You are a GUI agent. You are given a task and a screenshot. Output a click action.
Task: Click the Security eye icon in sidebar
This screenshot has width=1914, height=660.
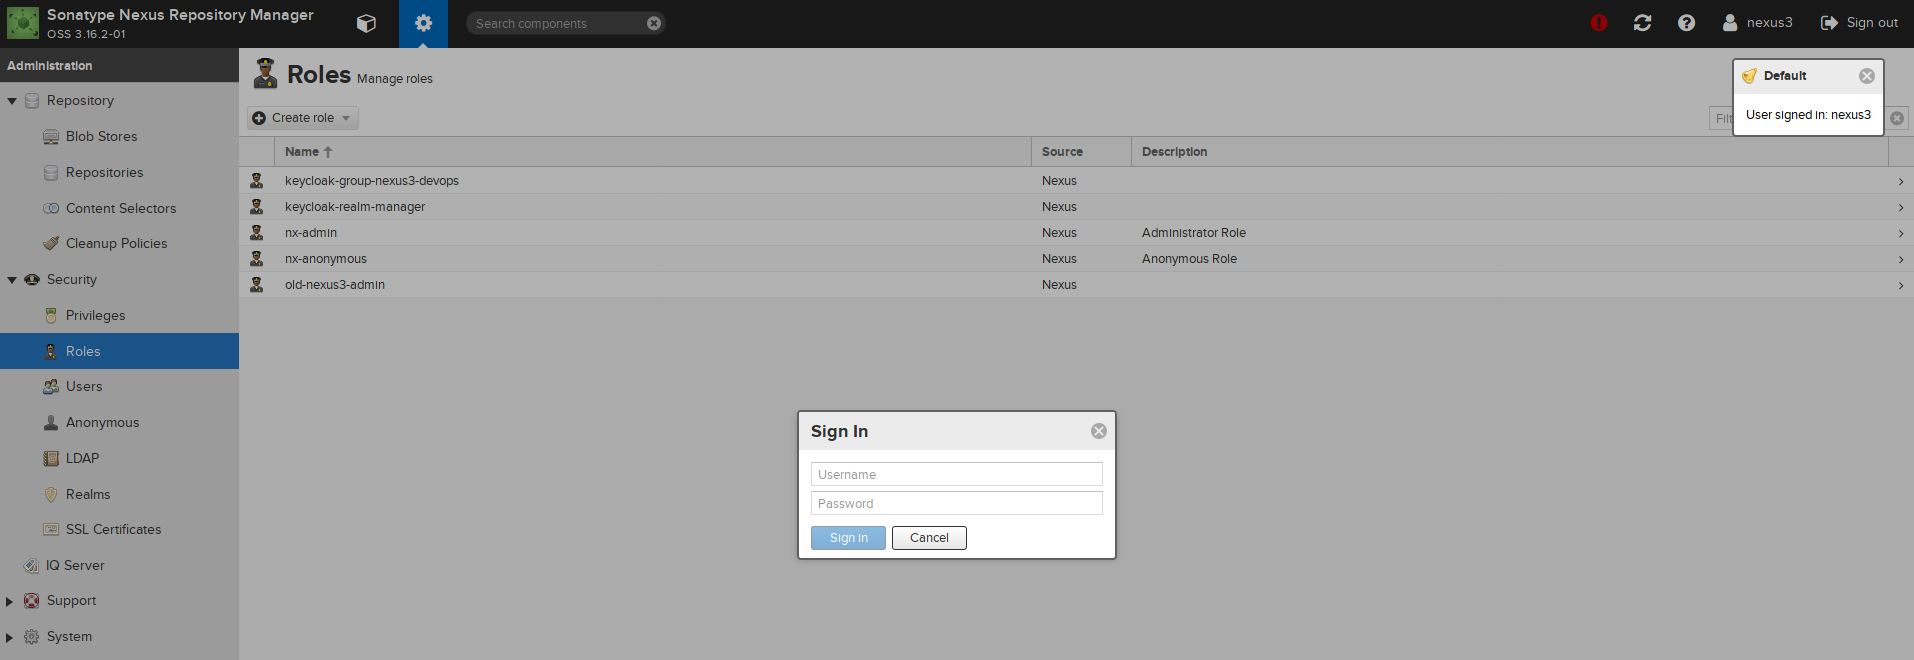coord(32,280)
